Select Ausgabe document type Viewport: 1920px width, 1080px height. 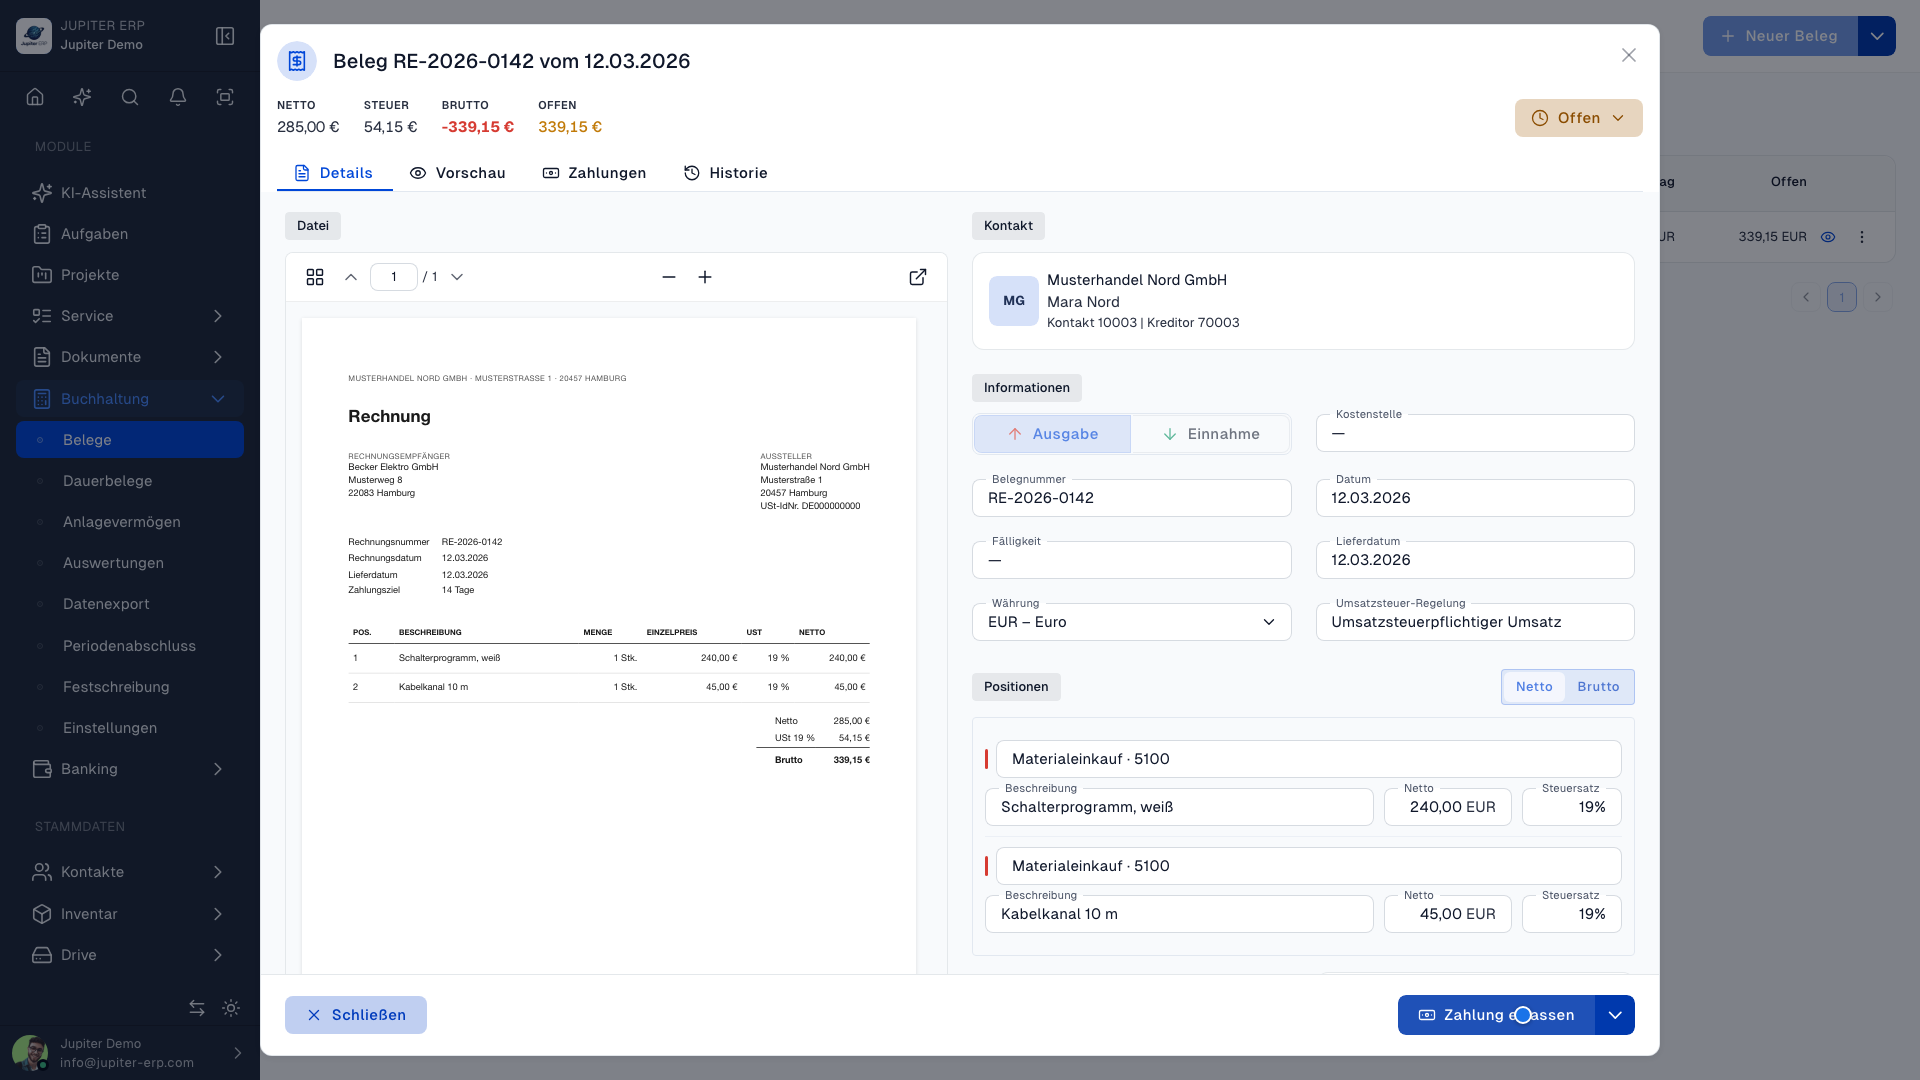tap(1052, 434)
